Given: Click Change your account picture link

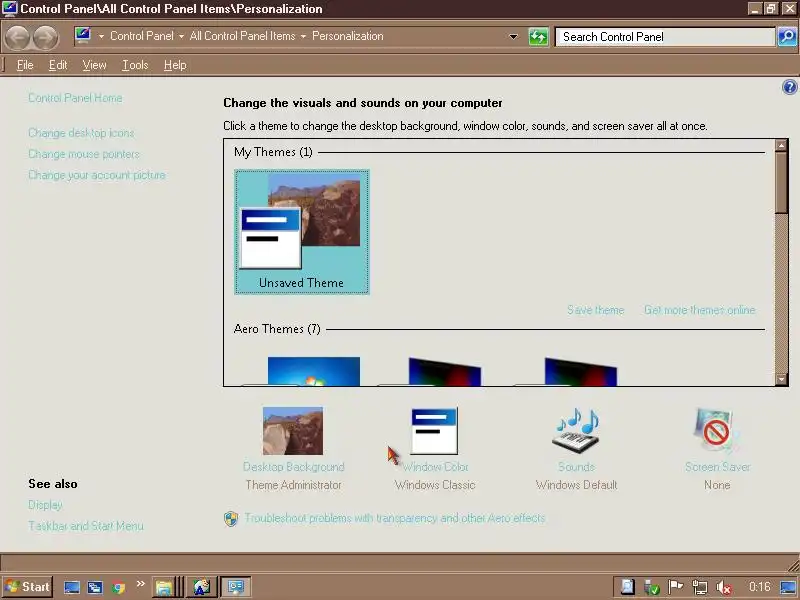Looking at the screenshot, I should tap(97, 175).
